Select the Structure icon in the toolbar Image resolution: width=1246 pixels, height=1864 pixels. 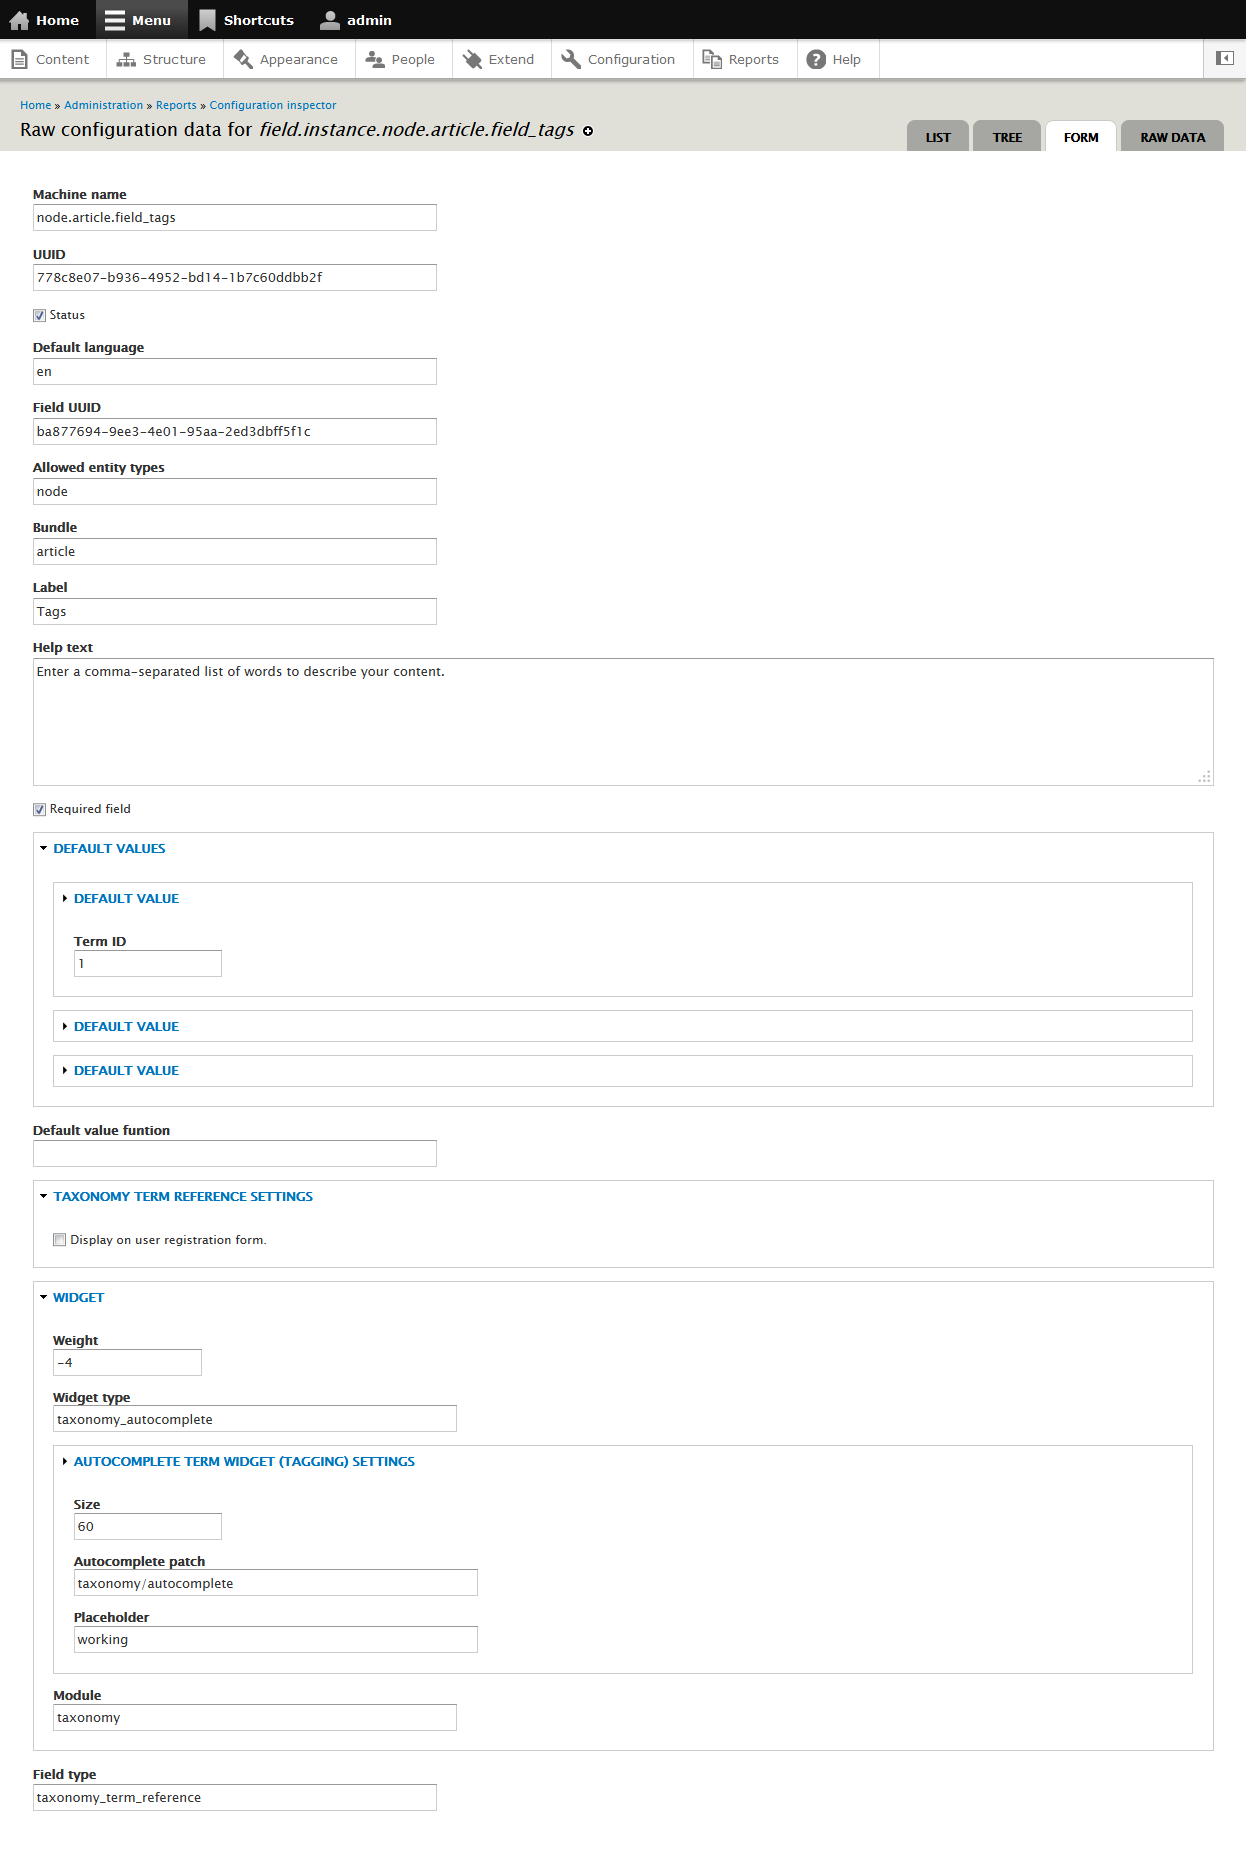coord(127,59)
